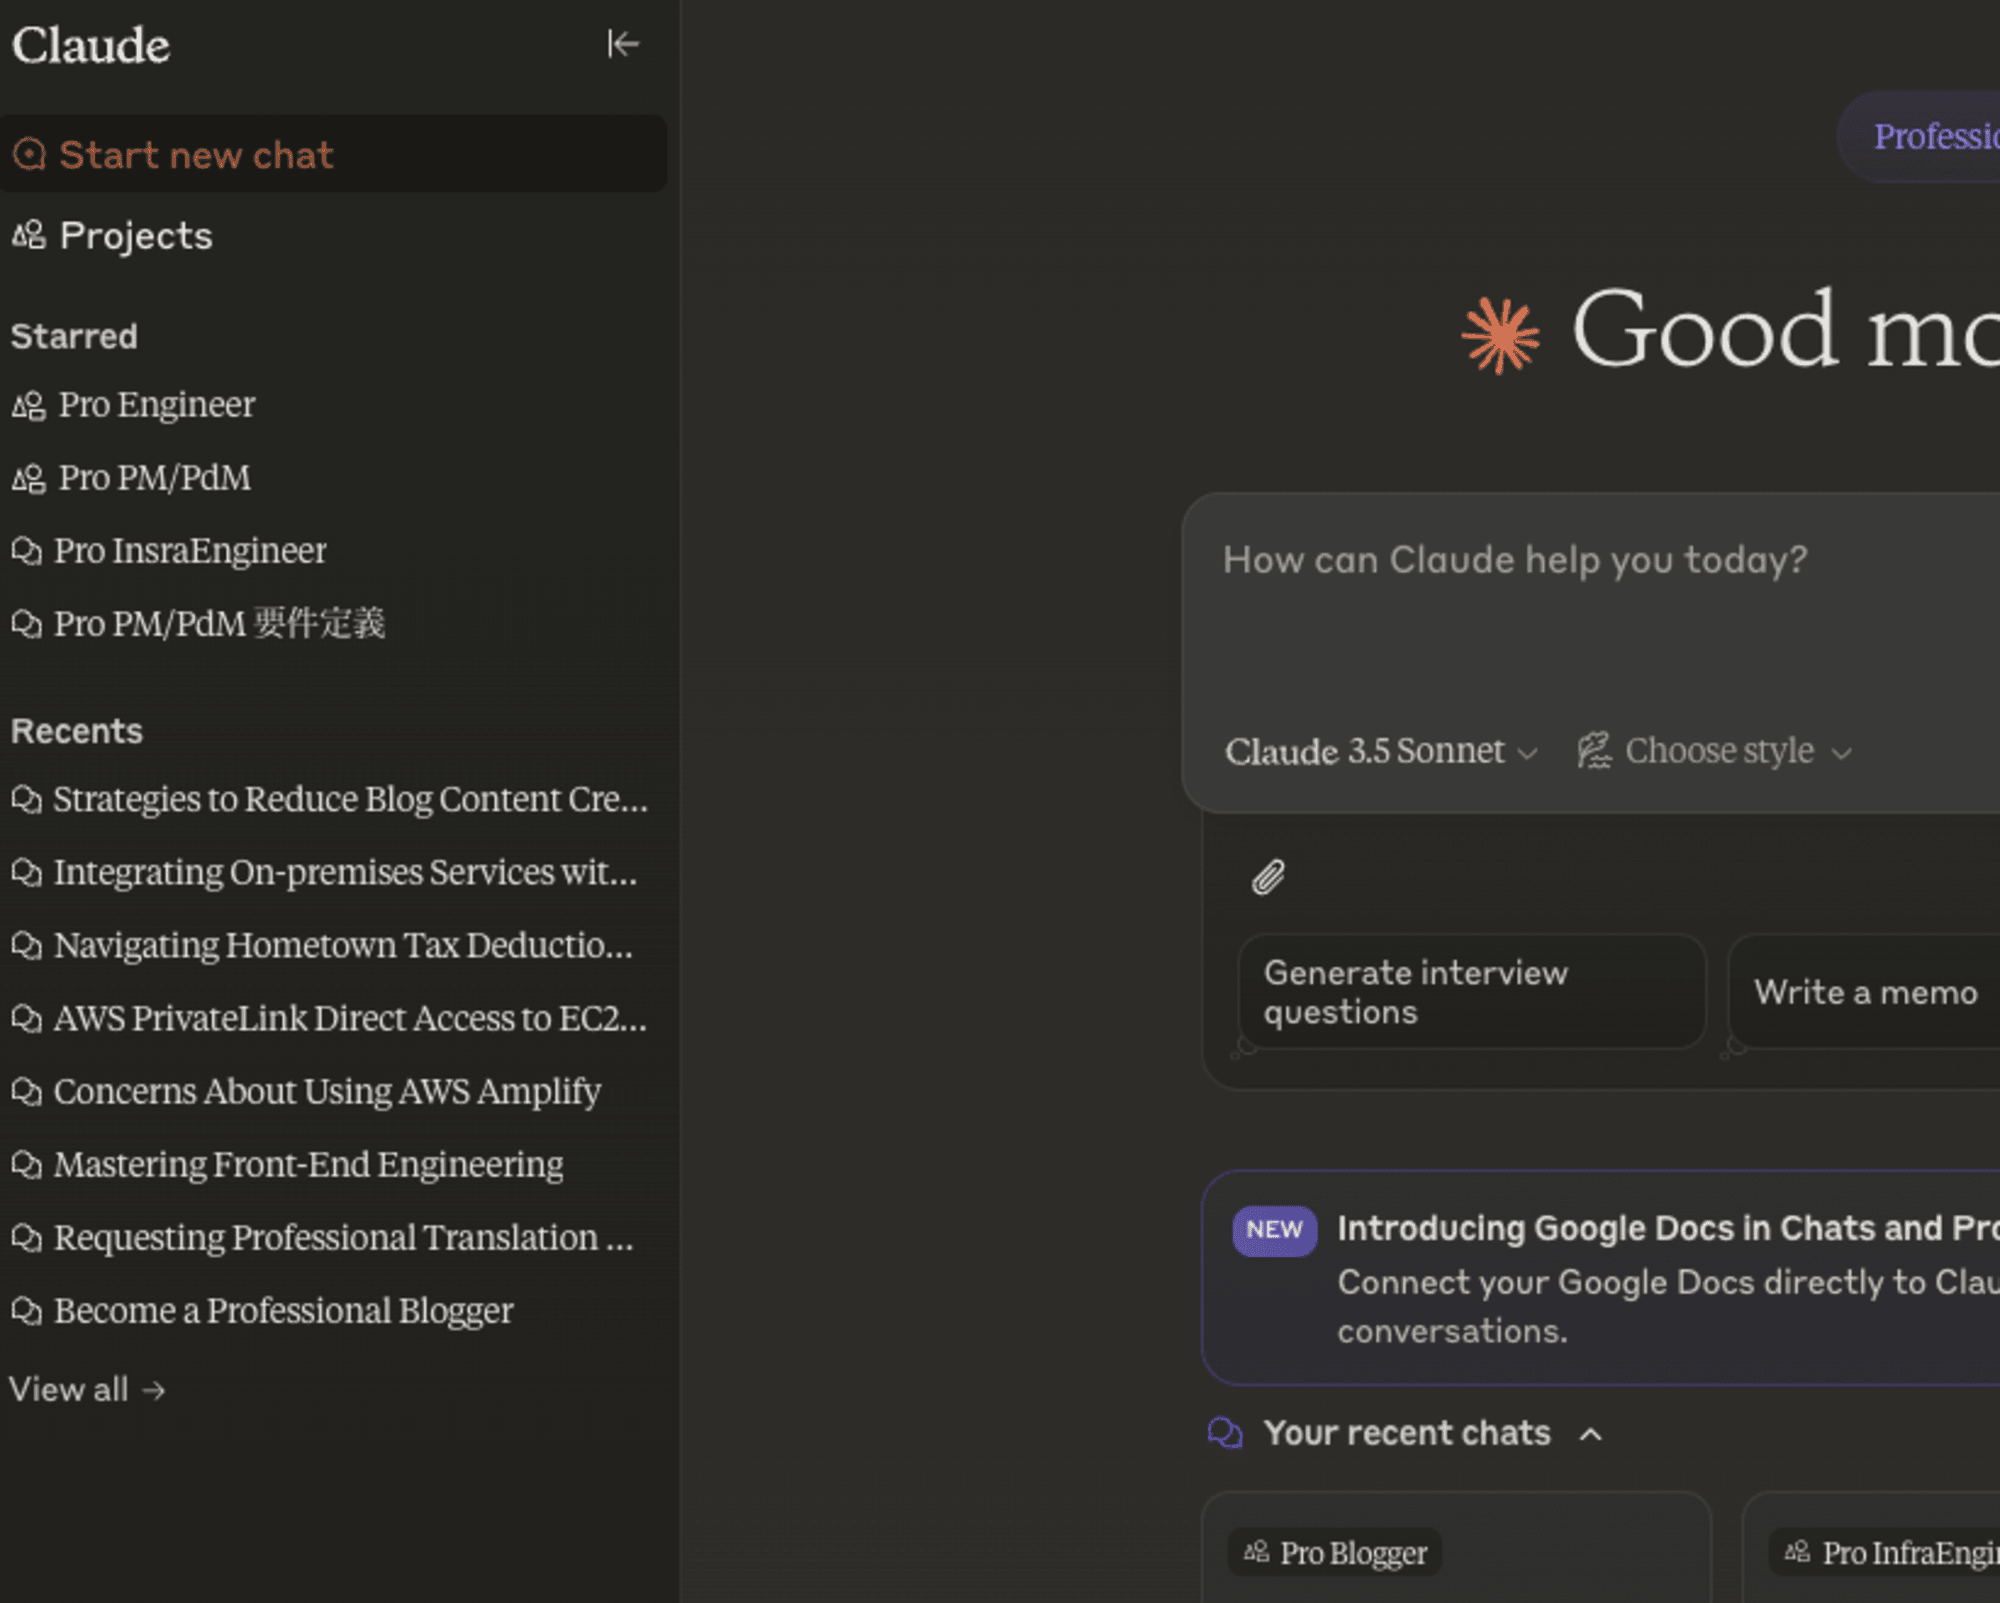2000x1603 pixels.
Task: Click chat icon beside Pro InsraEngineer
Action: tap(27, 551)
